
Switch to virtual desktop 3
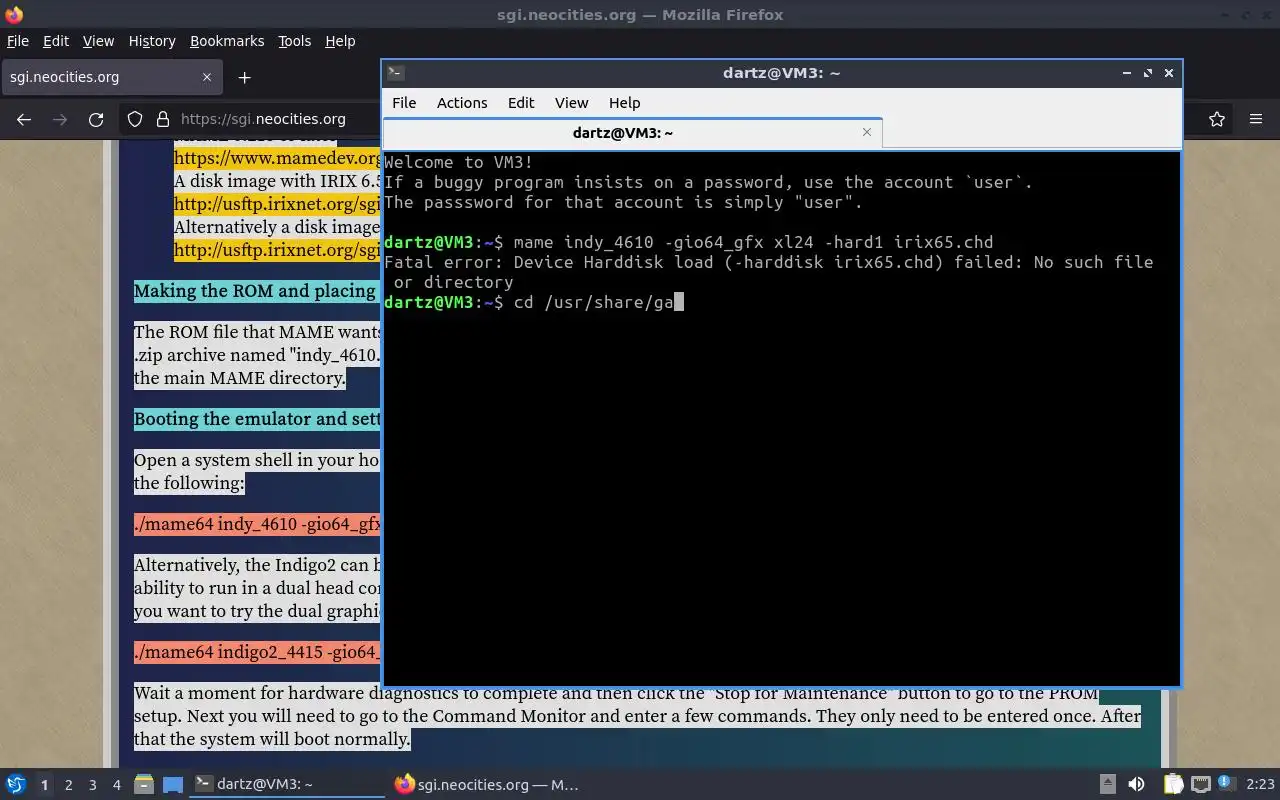point(92,785)
